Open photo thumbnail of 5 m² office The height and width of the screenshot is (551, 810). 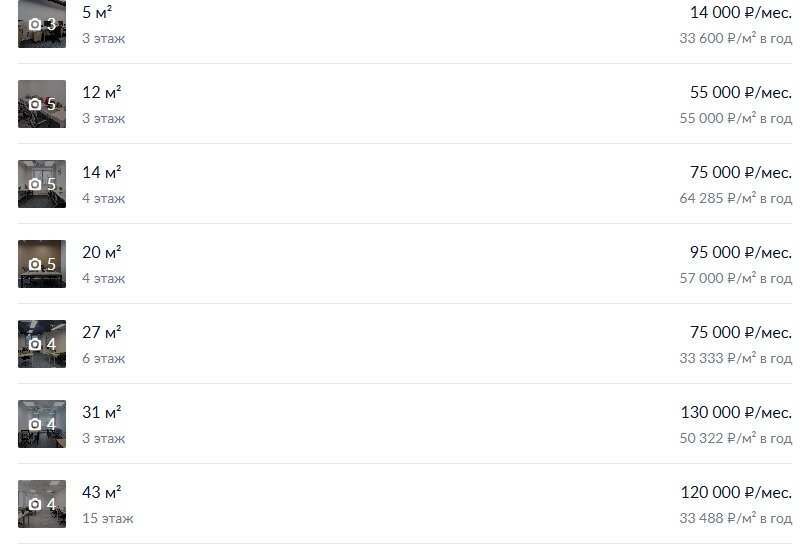point(42,24)
